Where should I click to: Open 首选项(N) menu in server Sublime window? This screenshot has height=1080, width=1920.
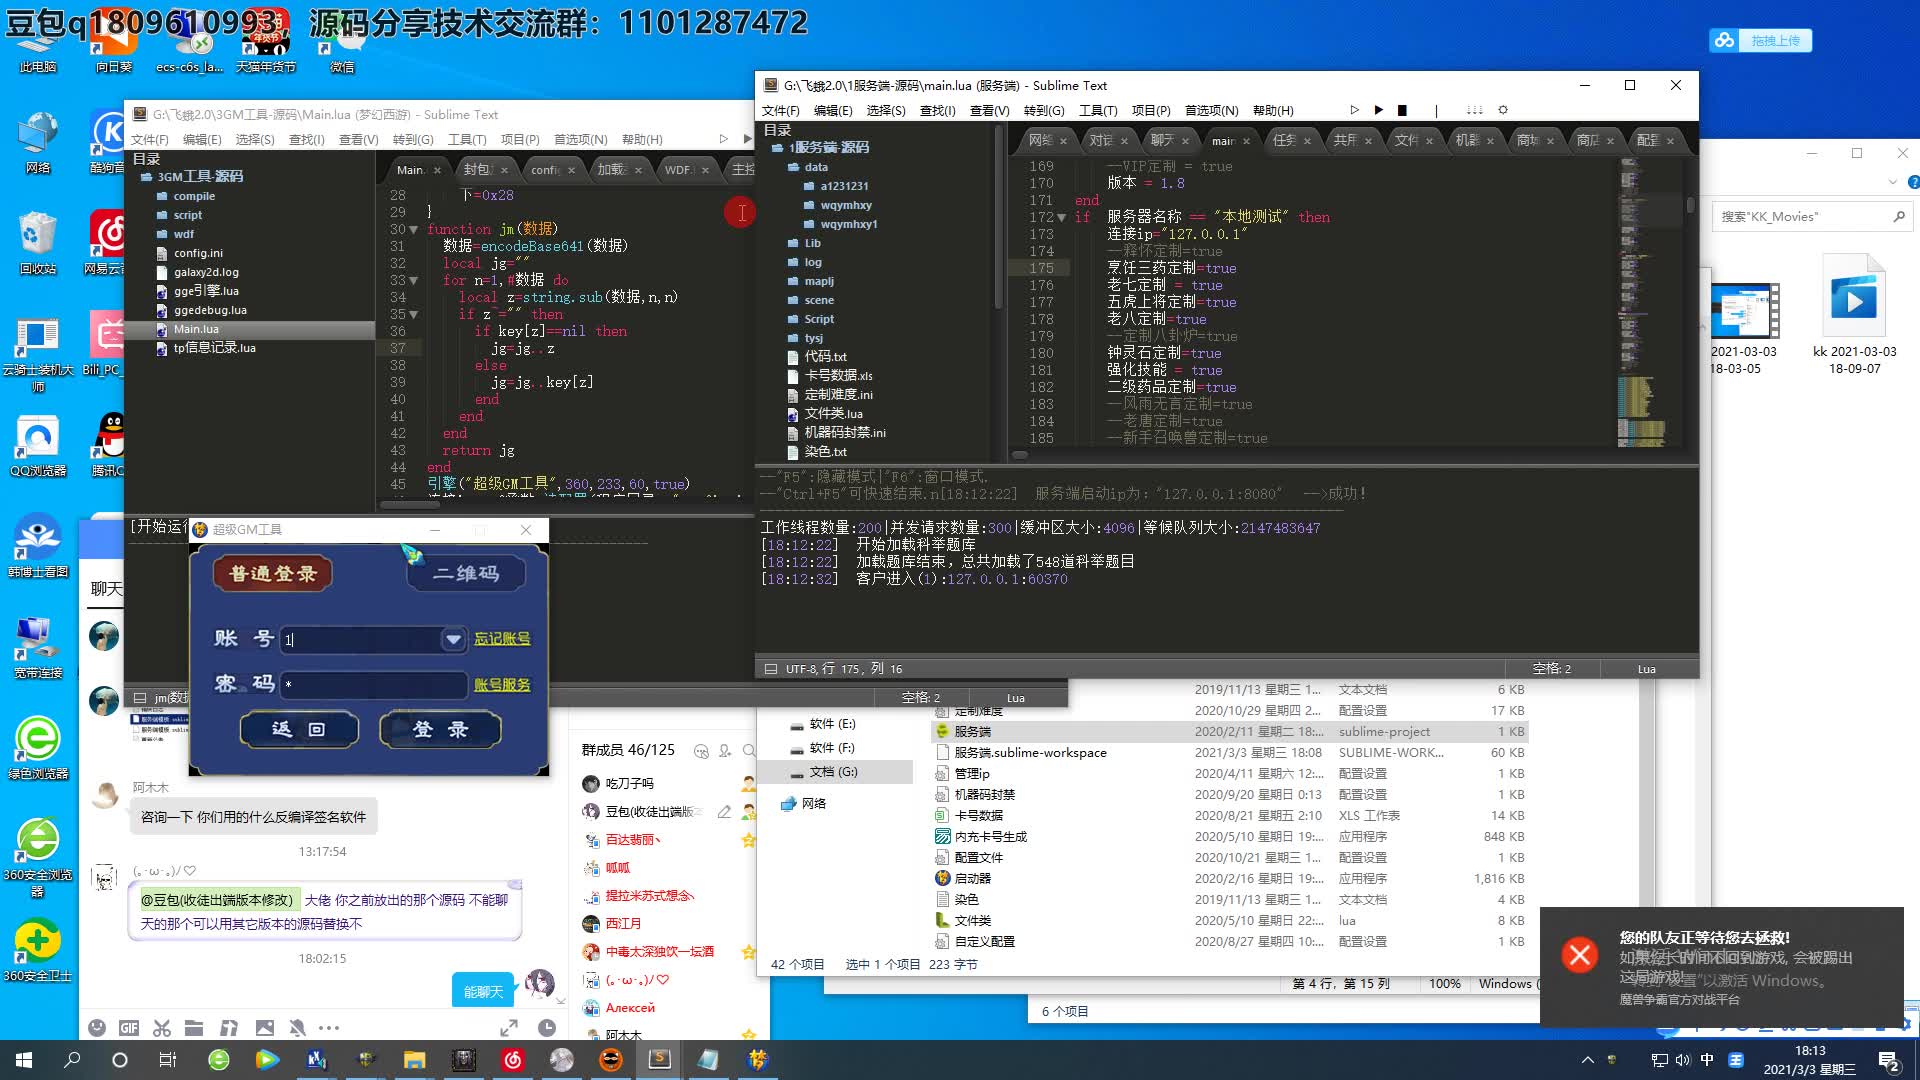[x=1211, y=110]
